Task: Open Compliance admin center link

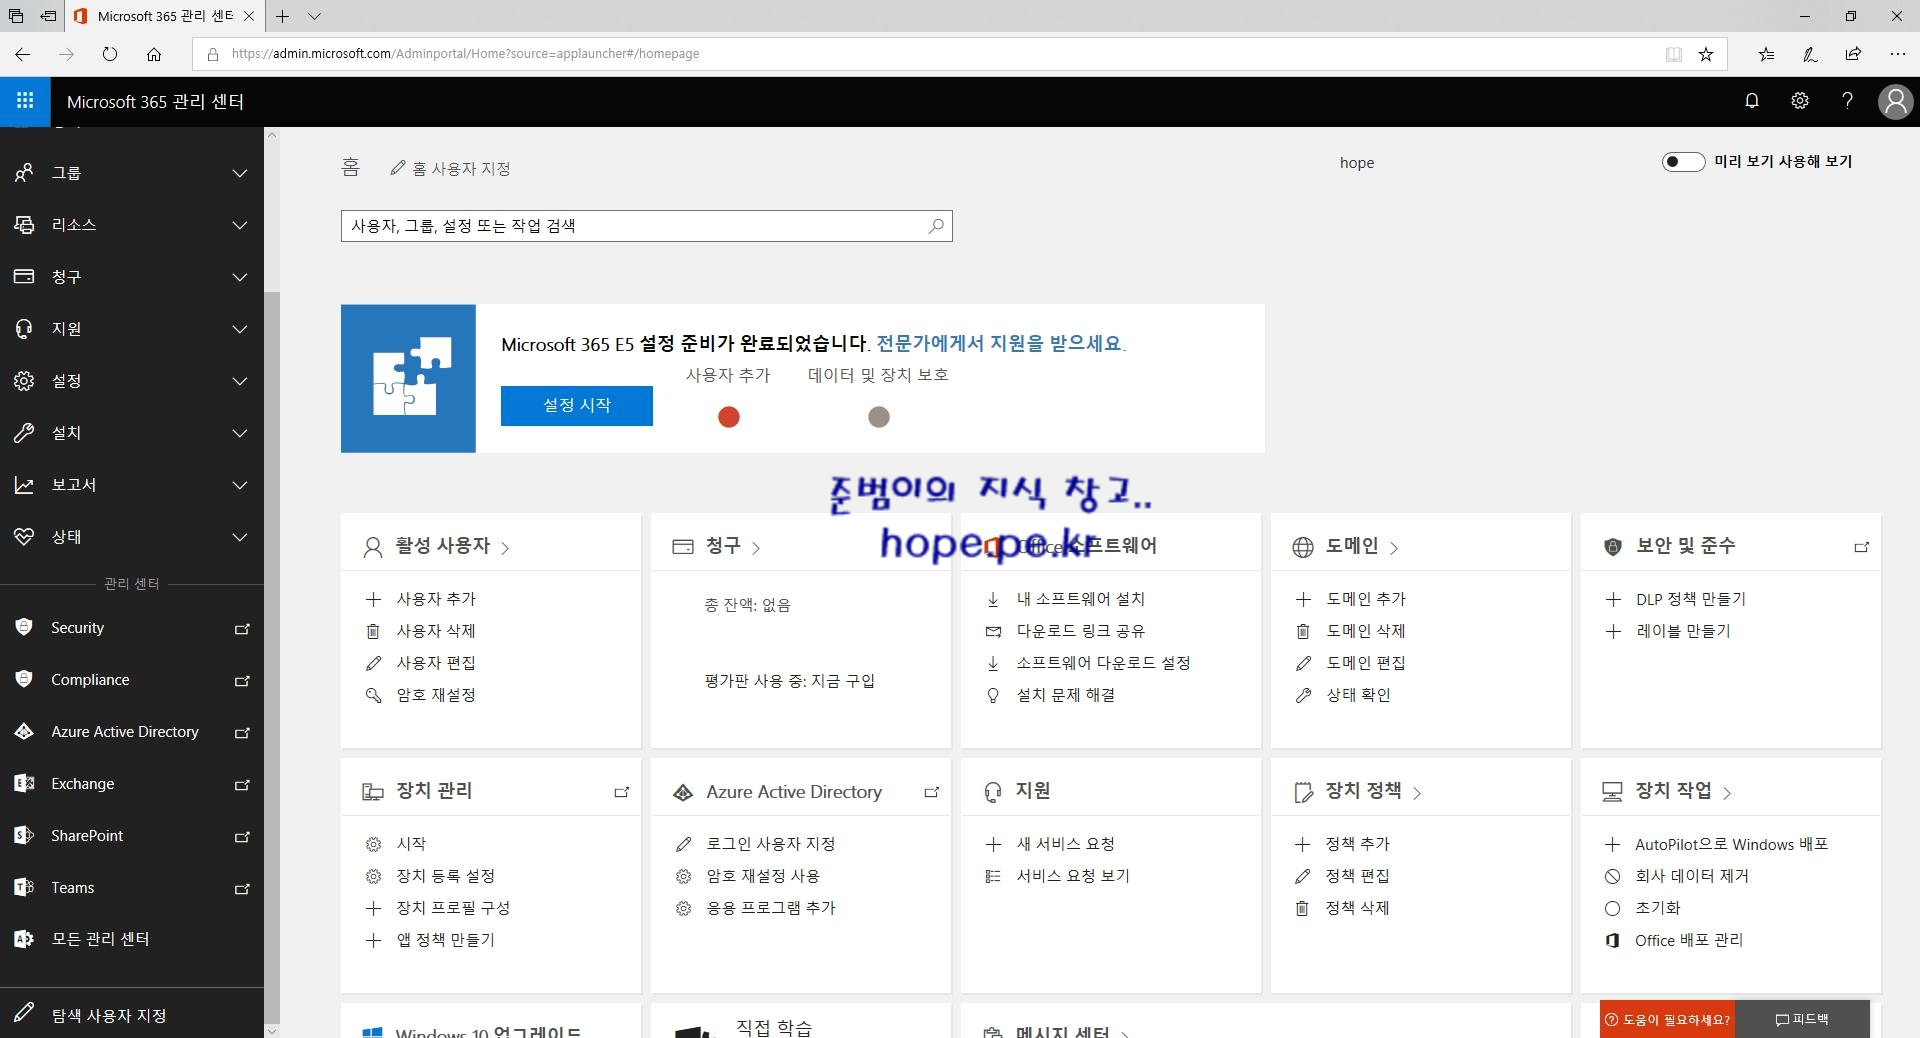Action: 132,680
